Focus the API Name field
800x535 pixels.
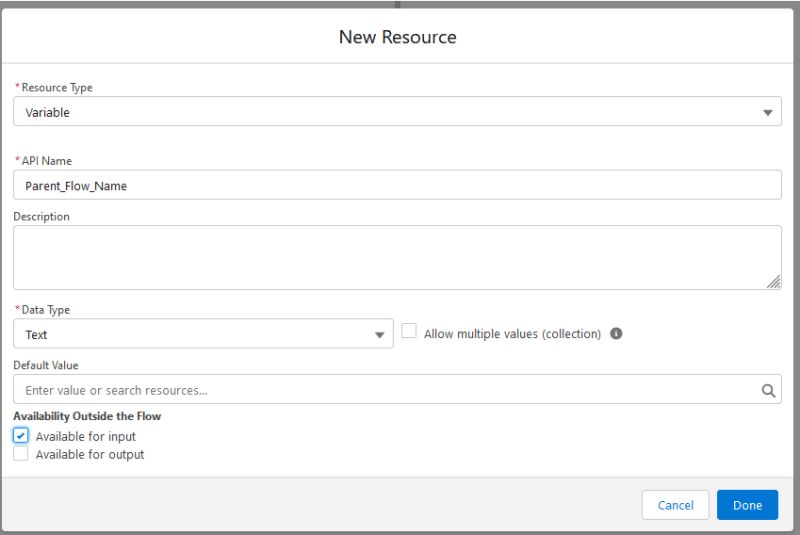pos(397,185)
